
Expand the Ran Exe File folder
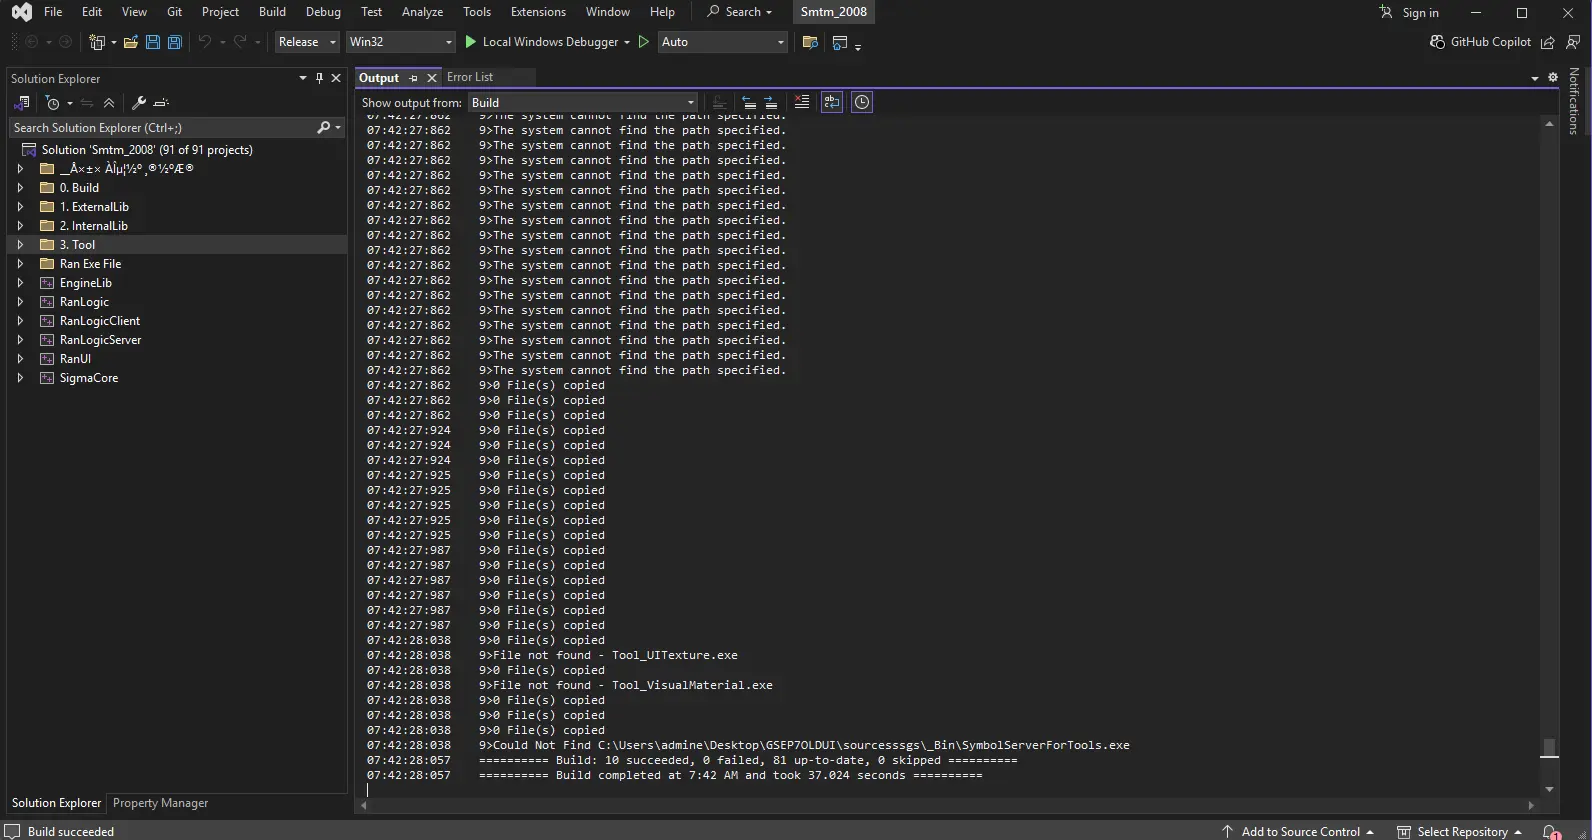(20, 264)
